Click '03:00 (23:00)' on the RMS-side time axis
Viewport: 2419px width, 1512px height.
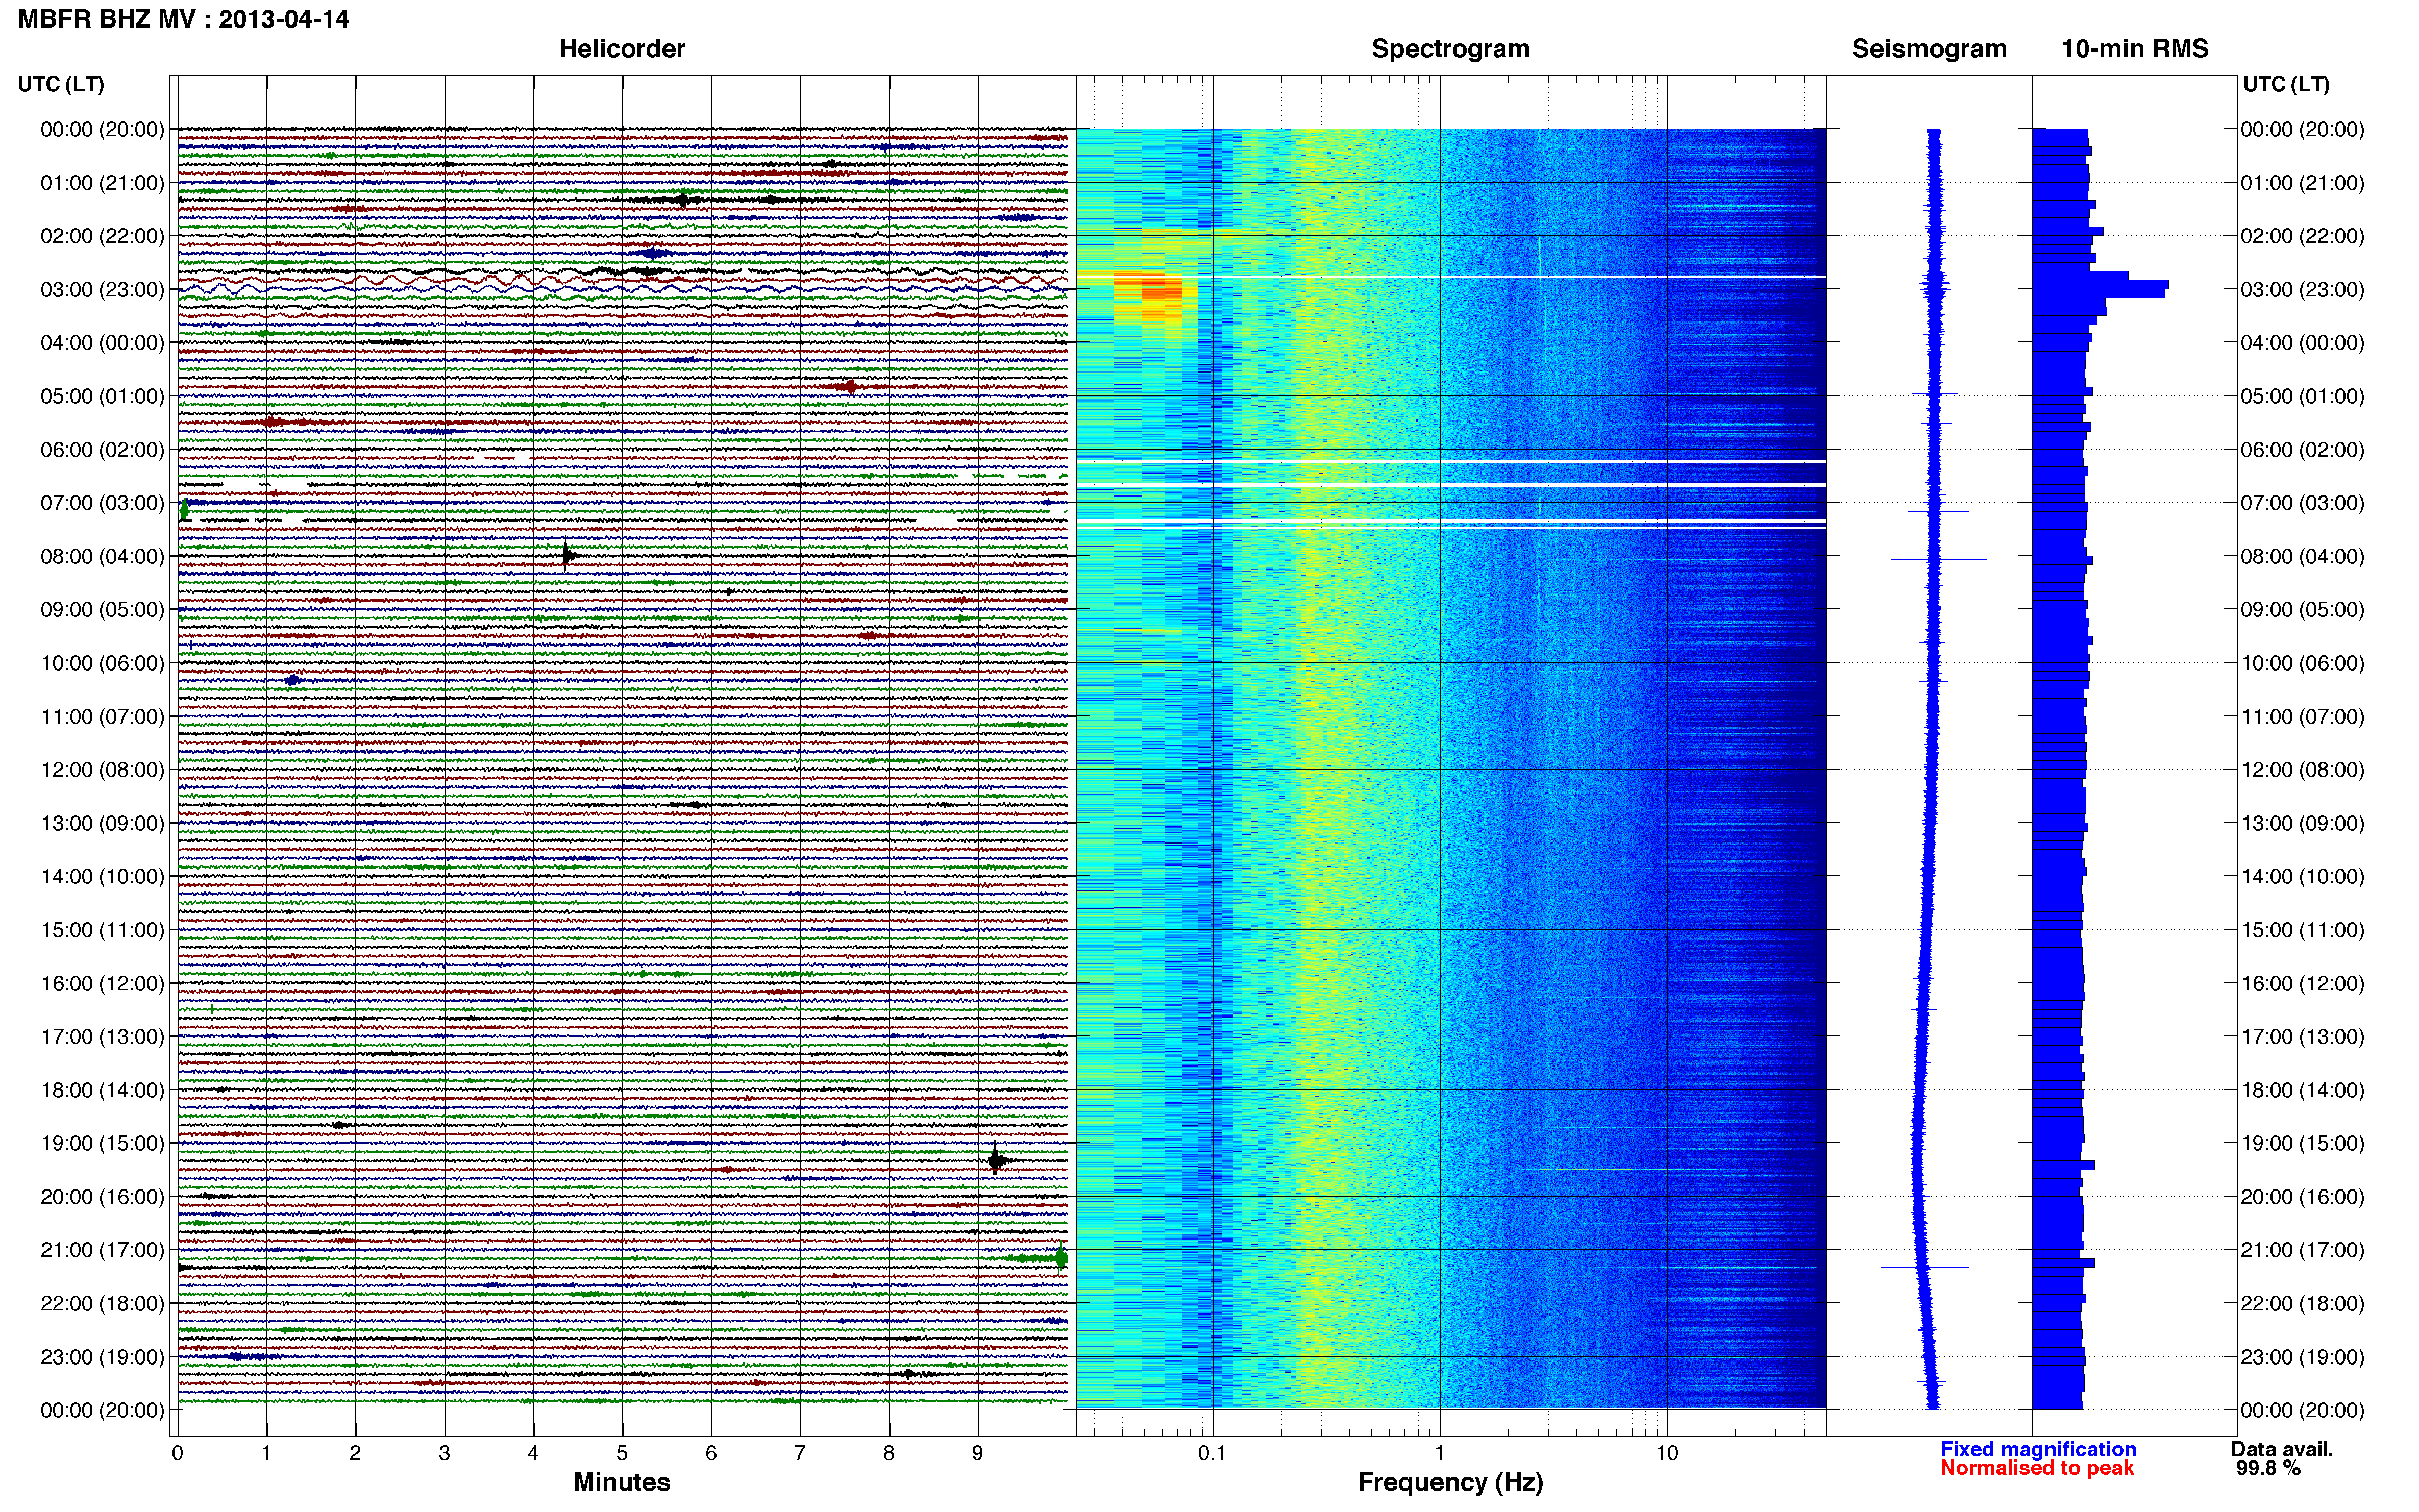pyautogui.click(x=2302, y=290)
